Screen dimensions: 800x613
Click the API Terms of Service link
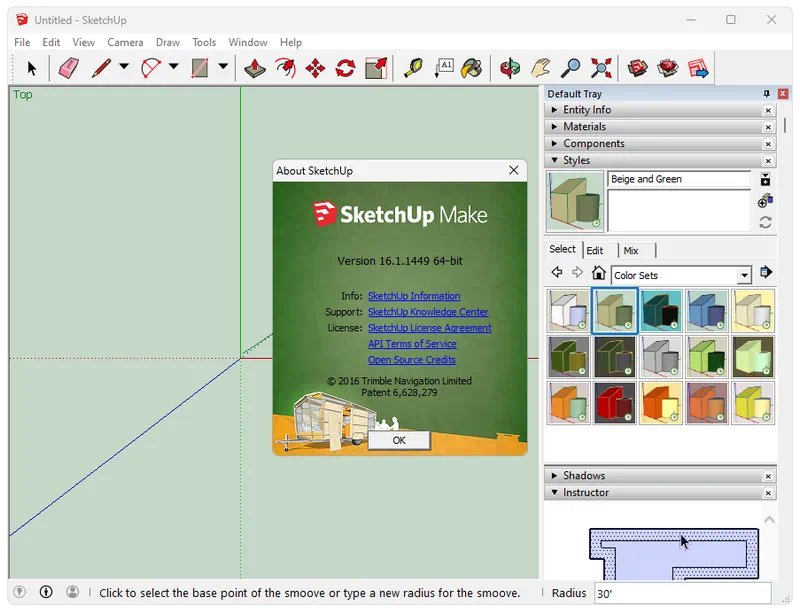pyautogui.click(x=412, y=344)
